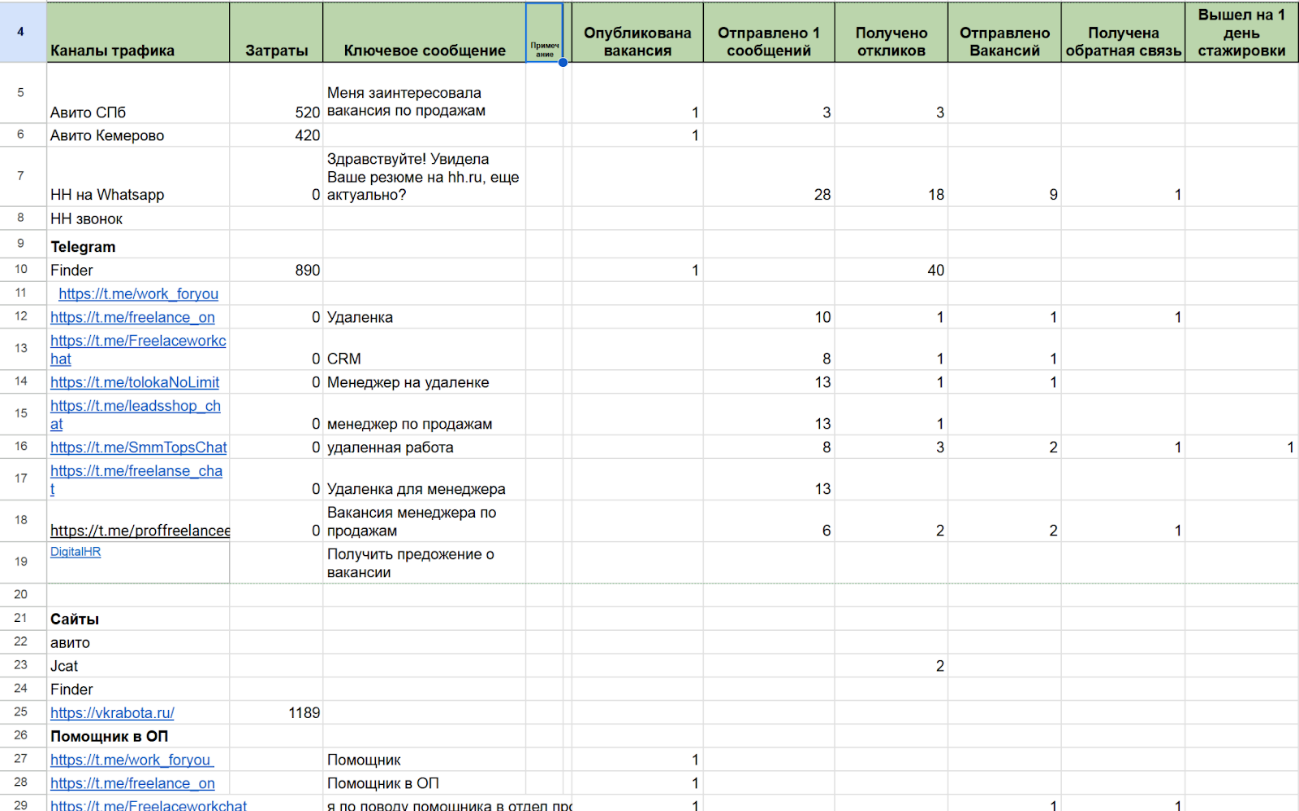Select the 'Каналы трафика' header cell
Image resolution: width=1299 pixels, height=811 pixels.
click(x=138, y=32)
